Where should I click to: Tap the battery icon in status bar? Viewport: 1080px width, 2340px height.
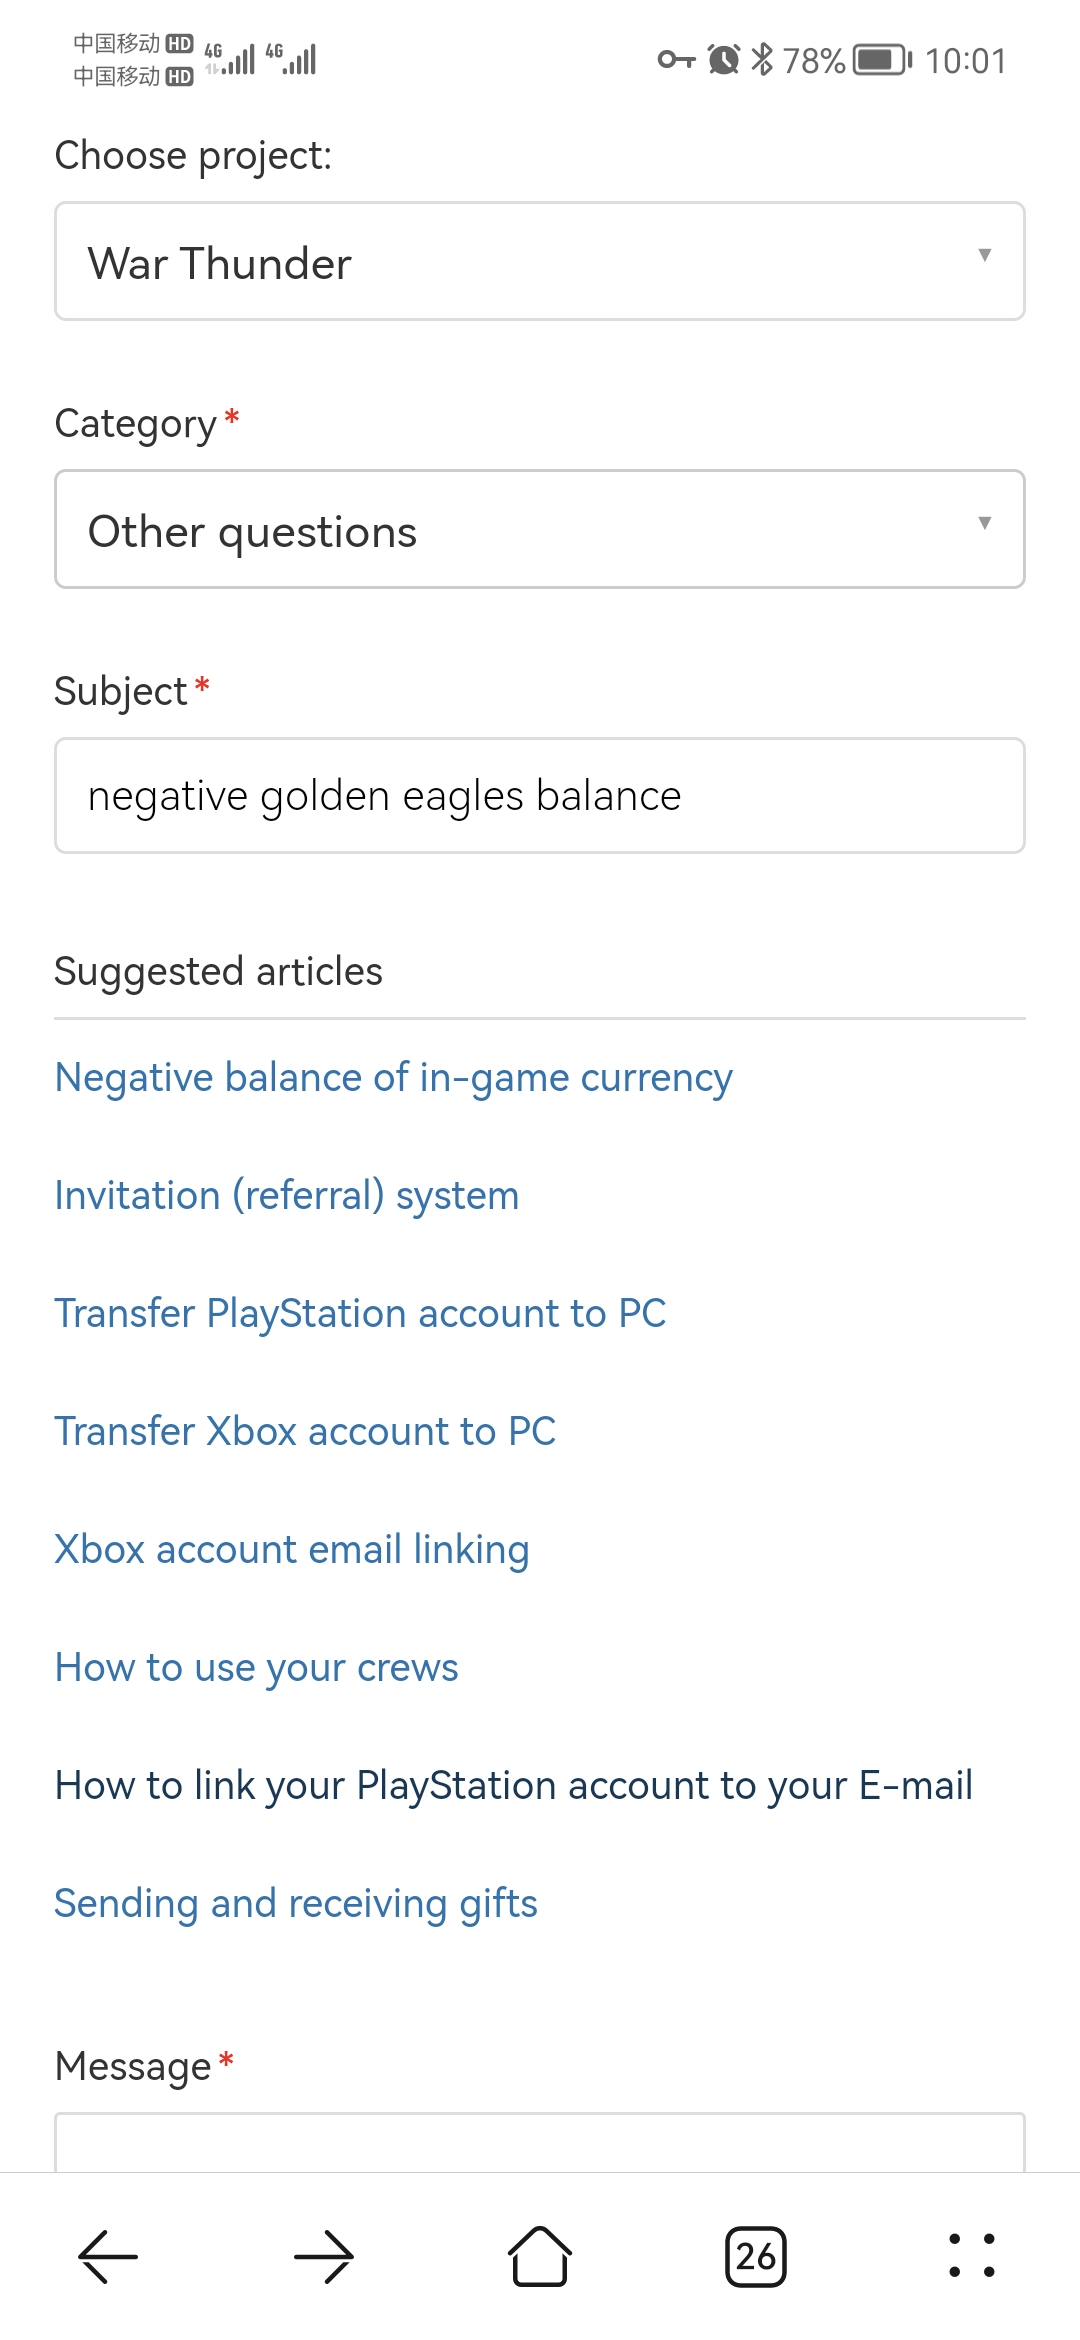tap(882, 60)
